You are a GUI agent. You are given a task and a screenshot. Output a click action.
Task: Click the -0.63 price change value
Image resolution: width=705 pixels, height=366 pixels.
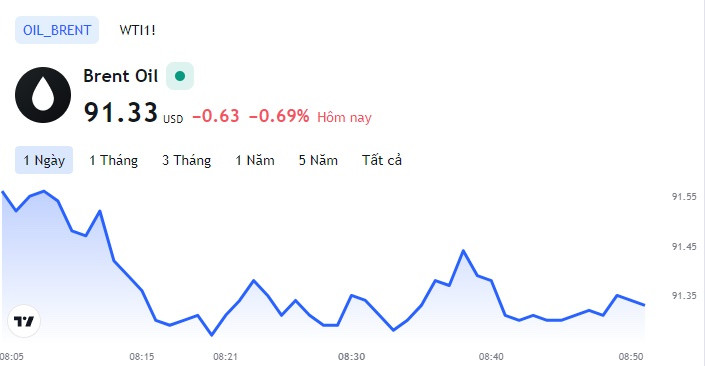(x=216, y=116)
